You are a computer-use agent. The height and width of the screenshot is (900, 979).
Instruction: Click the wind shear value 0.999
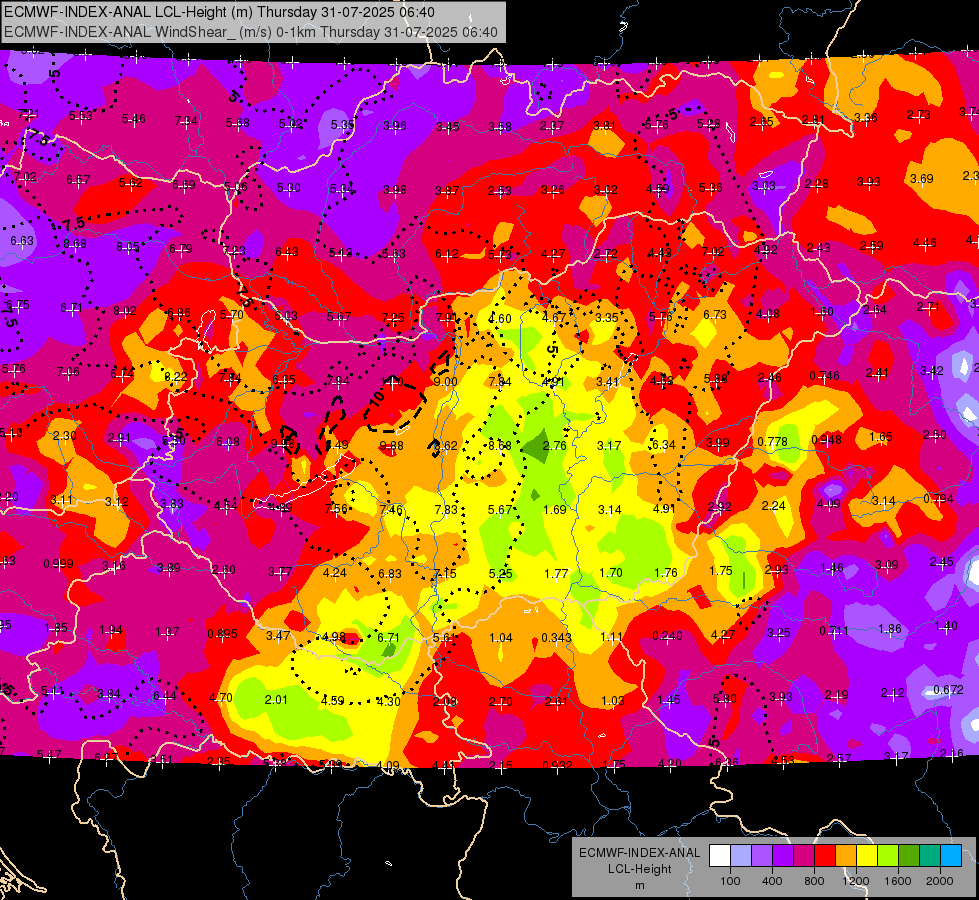(58, 564)
